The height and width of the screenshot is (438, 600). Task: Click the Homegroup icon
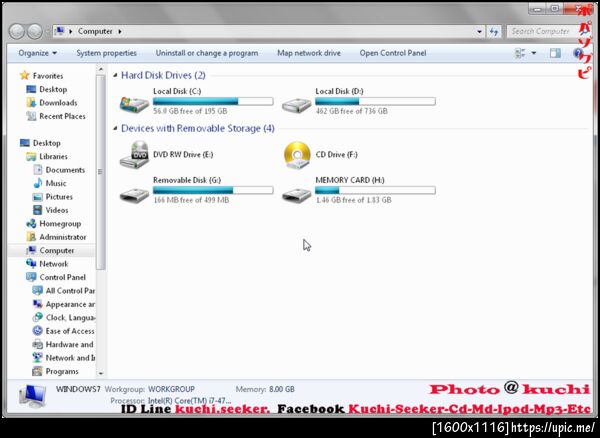31,223
